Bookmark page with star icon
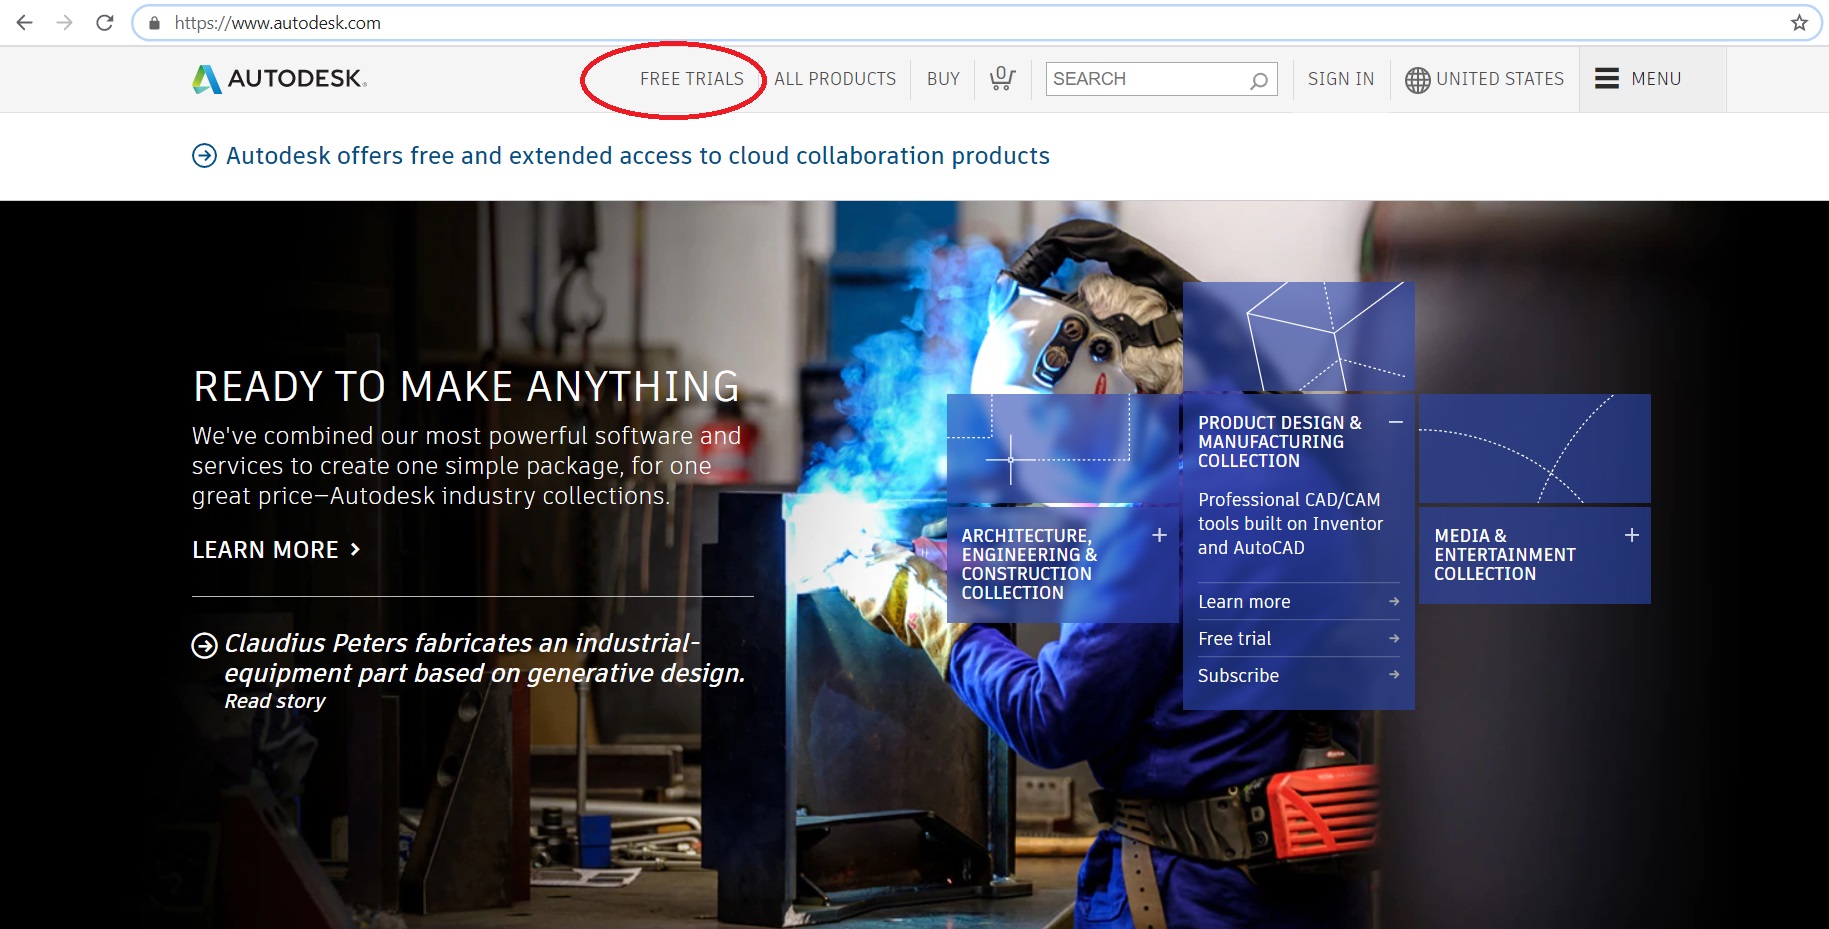The image size is (1829, 929). (x=1799, y=22)
